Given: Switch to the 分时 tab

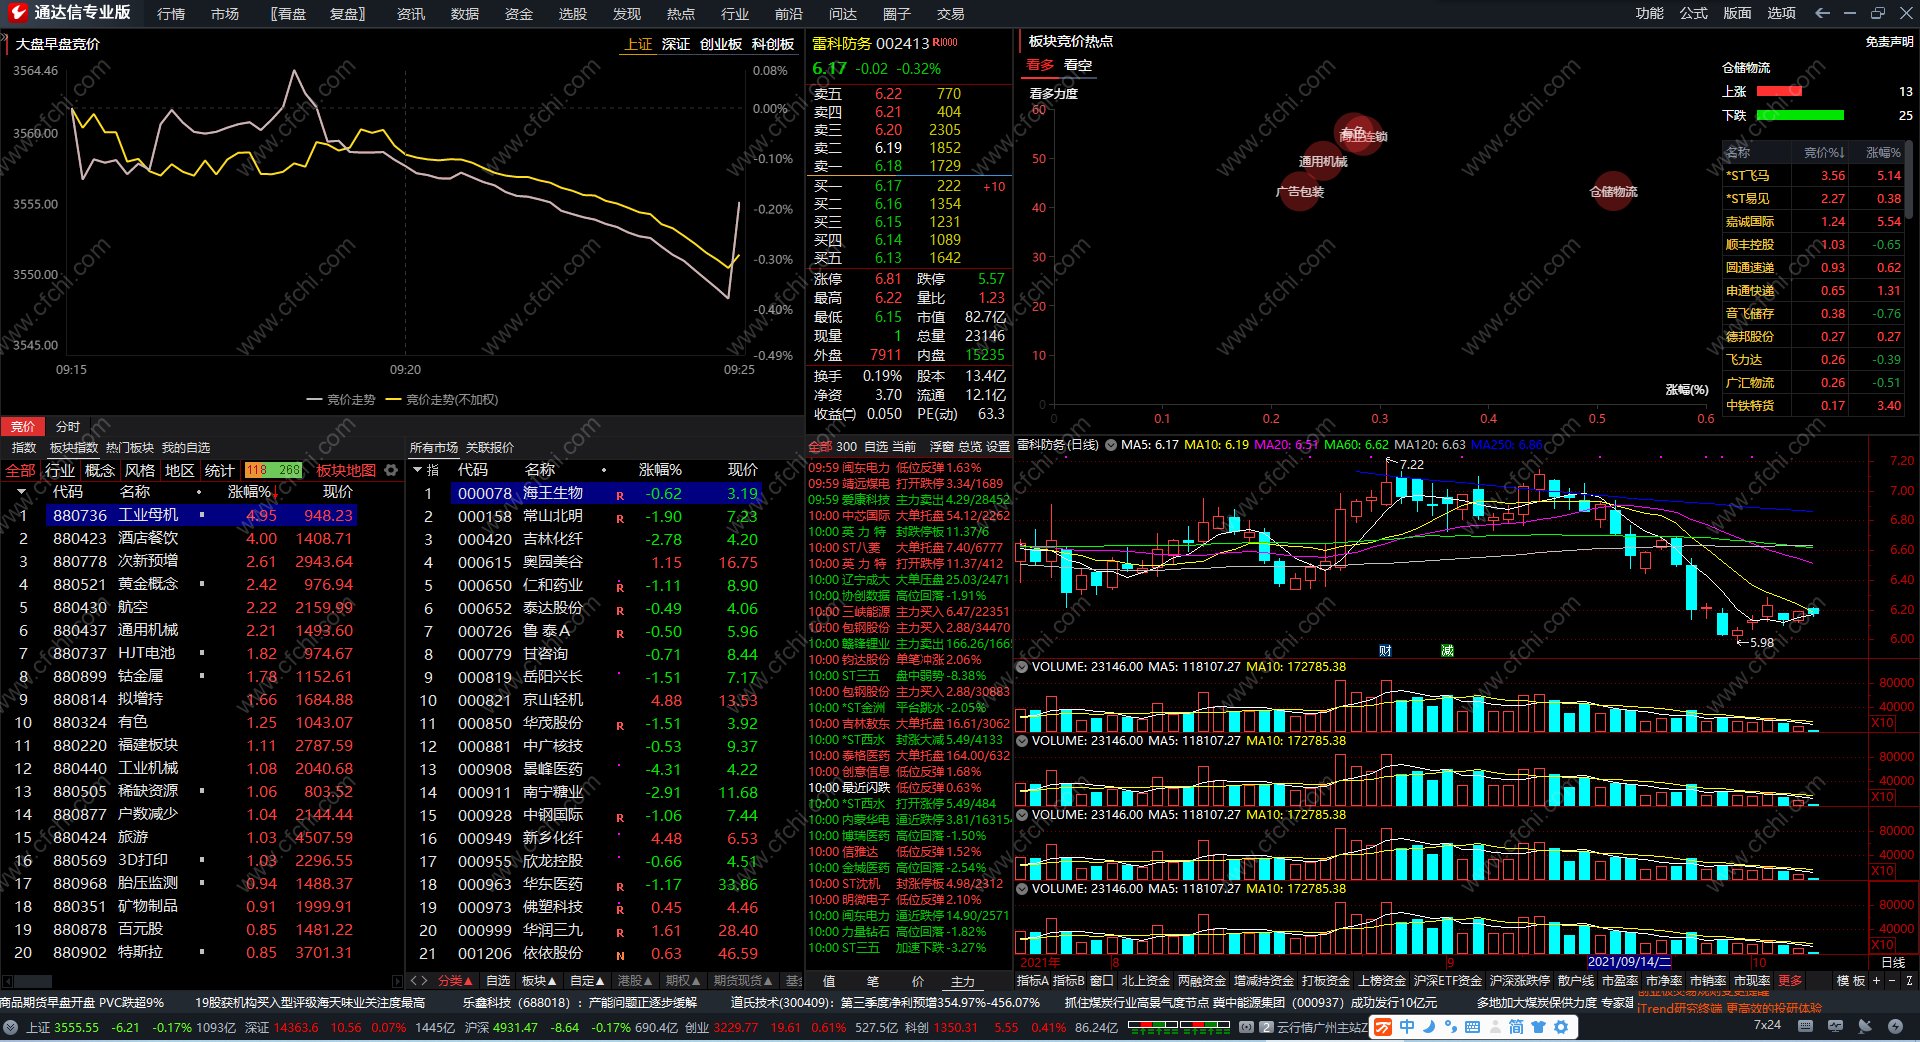Looking at the screenshot, I should tap(68, 426).
